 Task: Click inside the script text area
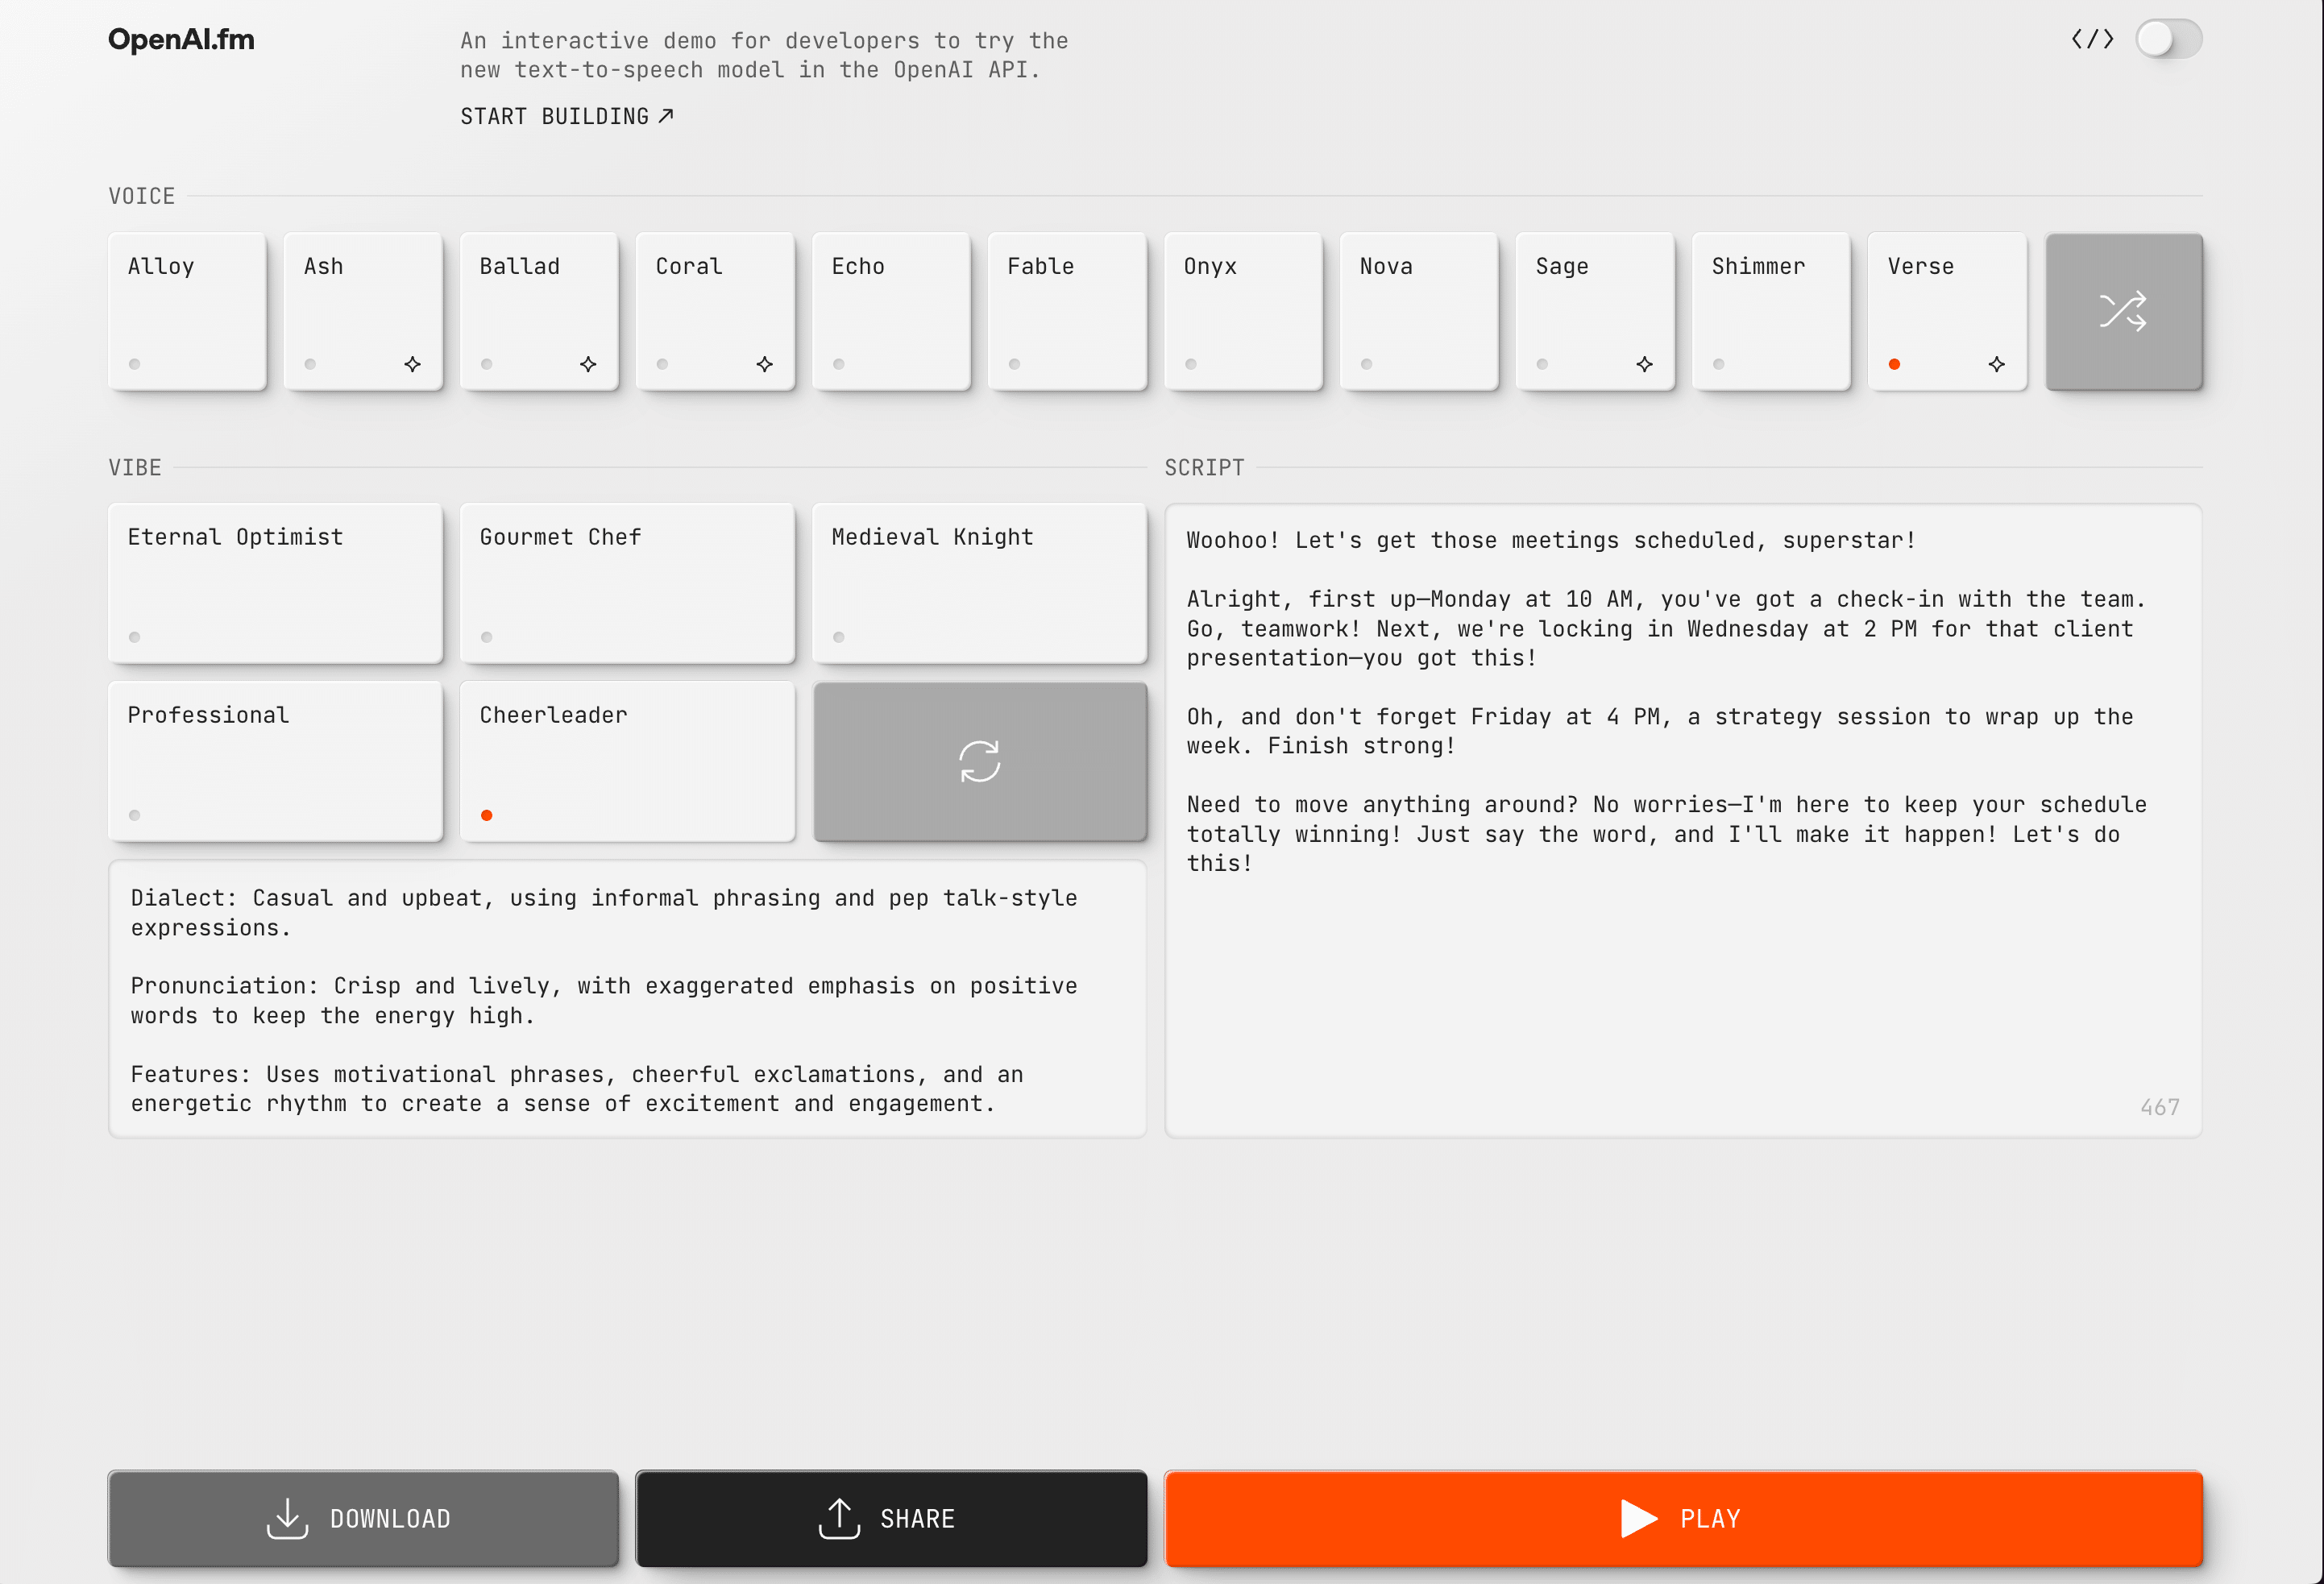tap(1682, 980)
